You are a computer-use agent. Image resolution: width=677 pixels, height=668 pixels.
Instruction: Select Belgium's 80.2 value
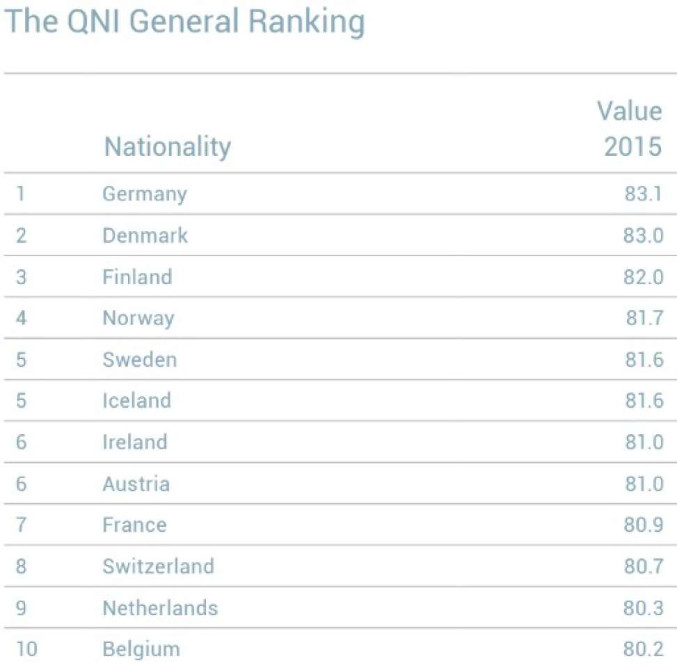click(643, 649)
